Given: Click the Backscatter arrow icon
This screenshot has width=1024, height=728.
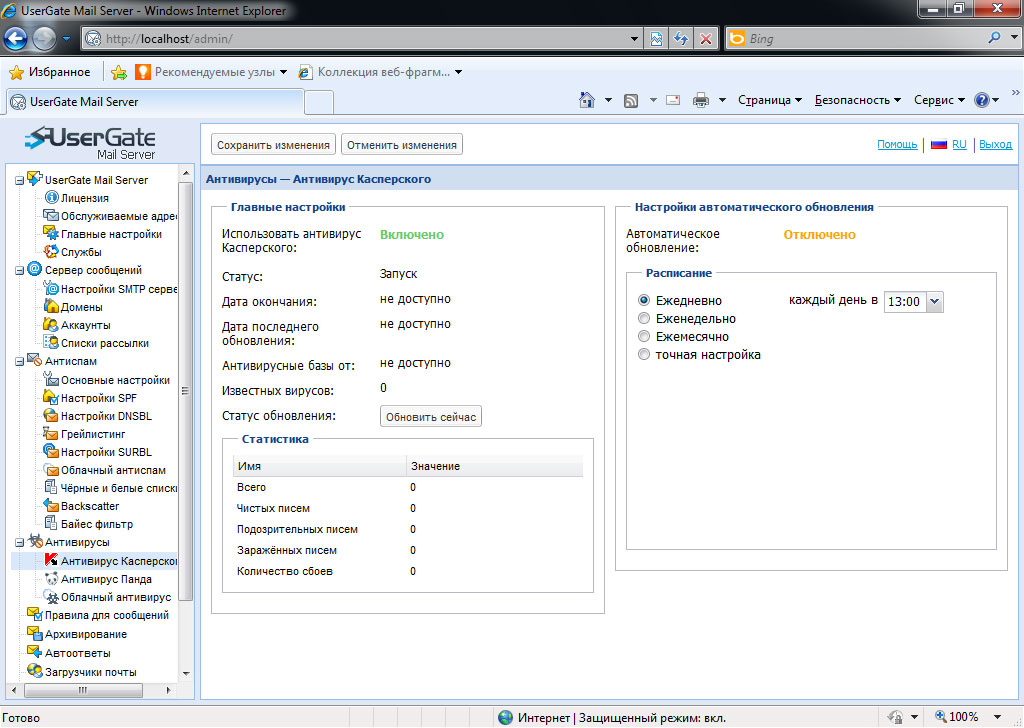Looking at the screenshot, I should [51, 506].
